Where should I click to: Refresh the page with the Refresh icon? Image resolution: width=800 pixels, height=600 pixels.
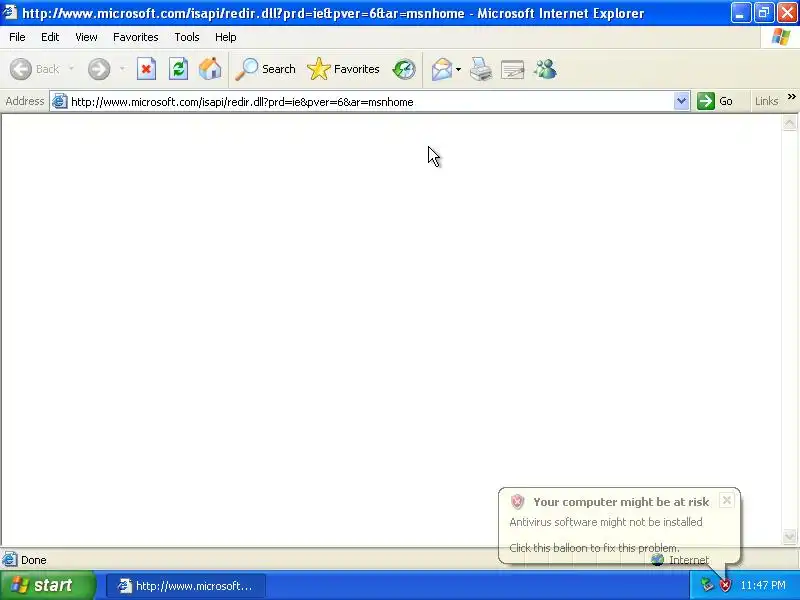pyautogui.click(x=179, y=69)
